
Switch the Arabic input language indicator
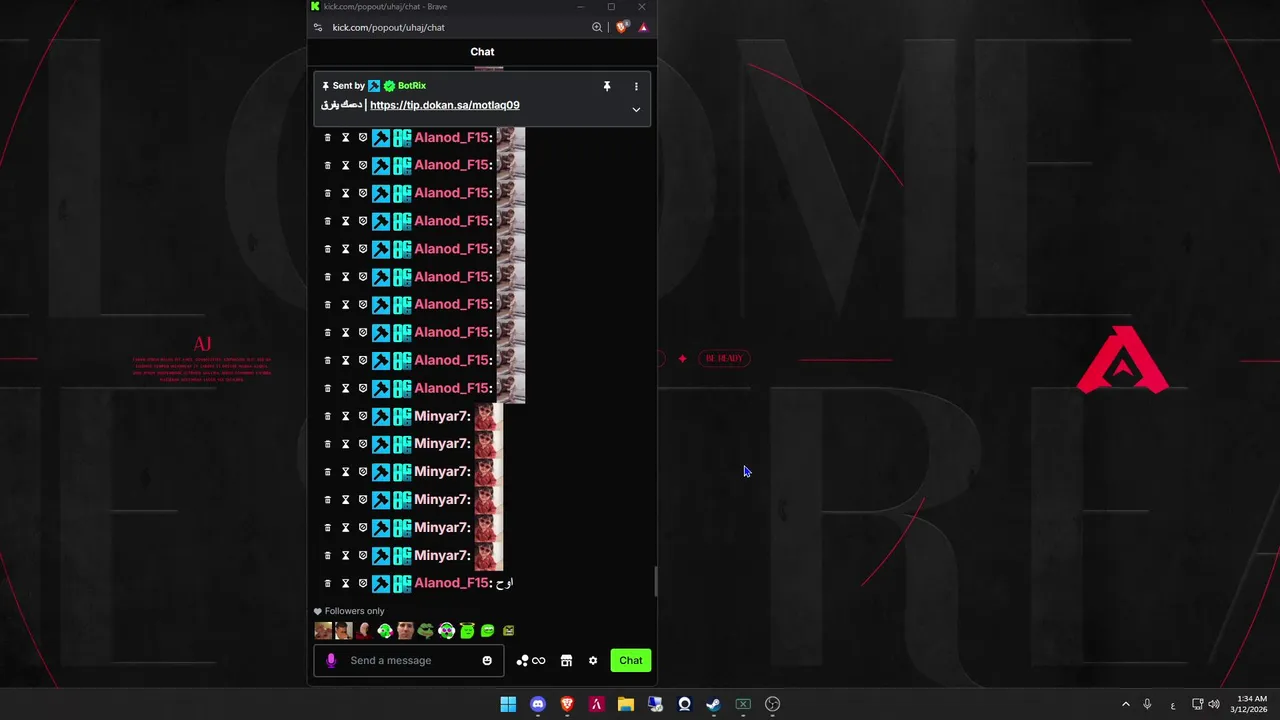[x=1173, y=705]
